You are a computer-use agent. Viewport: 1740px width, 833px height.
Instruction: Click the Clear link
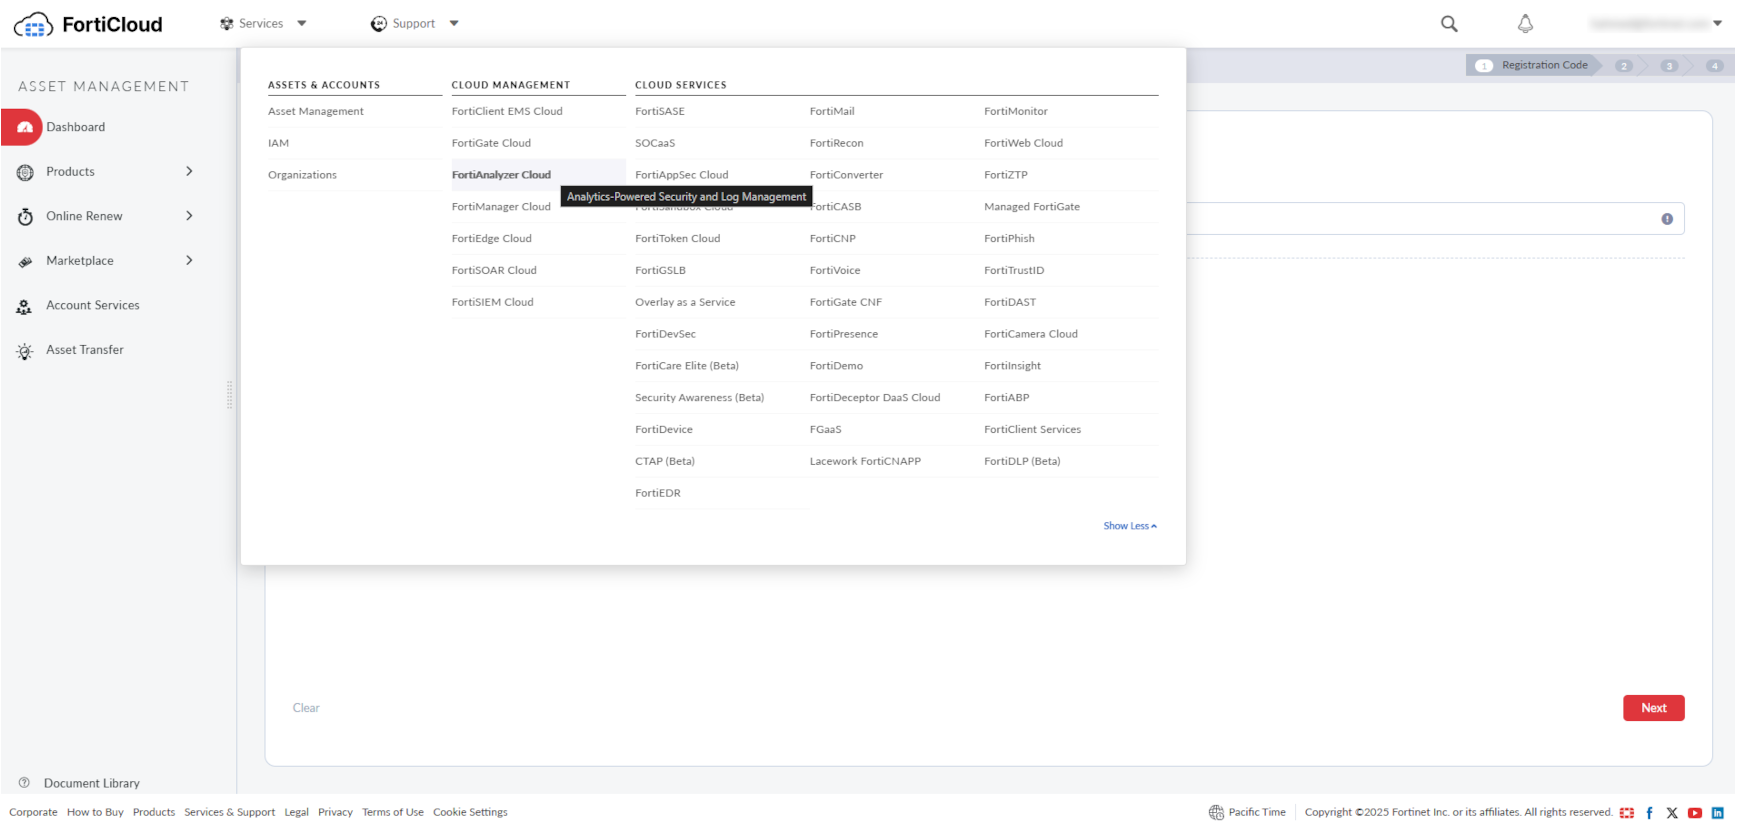[306, 708]
